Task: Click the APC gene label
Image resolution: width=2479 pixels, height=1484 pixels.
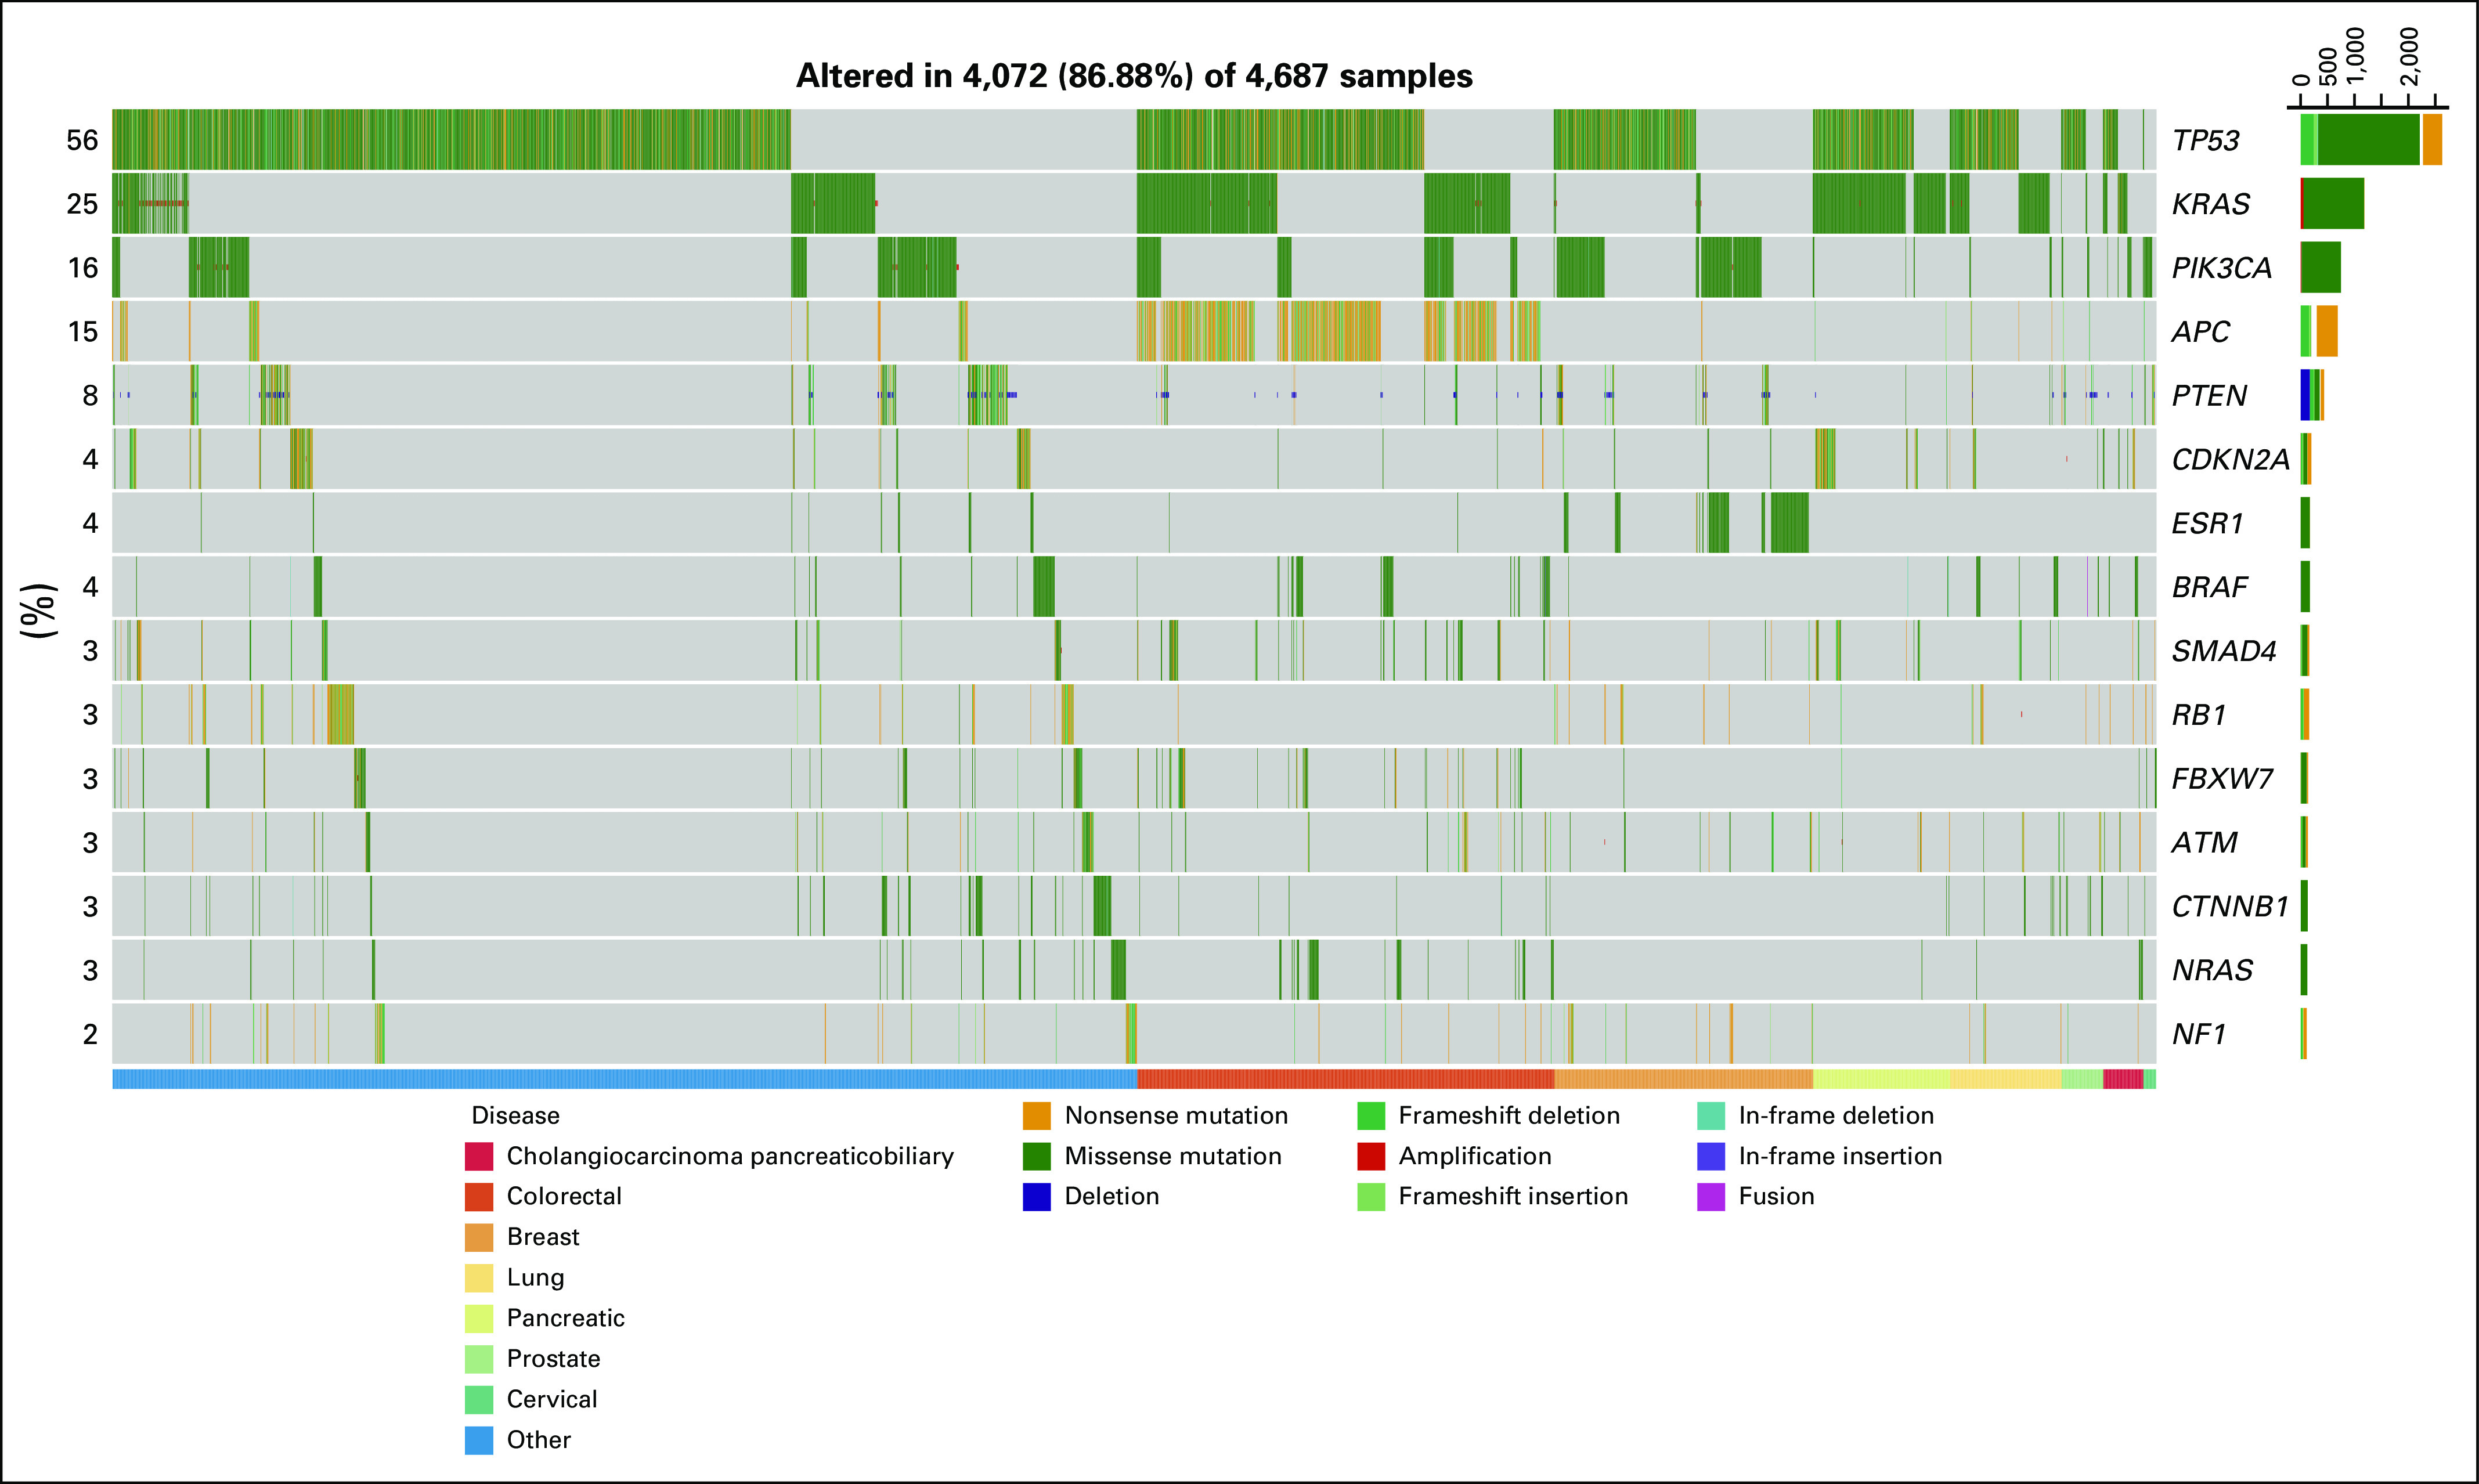Action: [2201, 332]
